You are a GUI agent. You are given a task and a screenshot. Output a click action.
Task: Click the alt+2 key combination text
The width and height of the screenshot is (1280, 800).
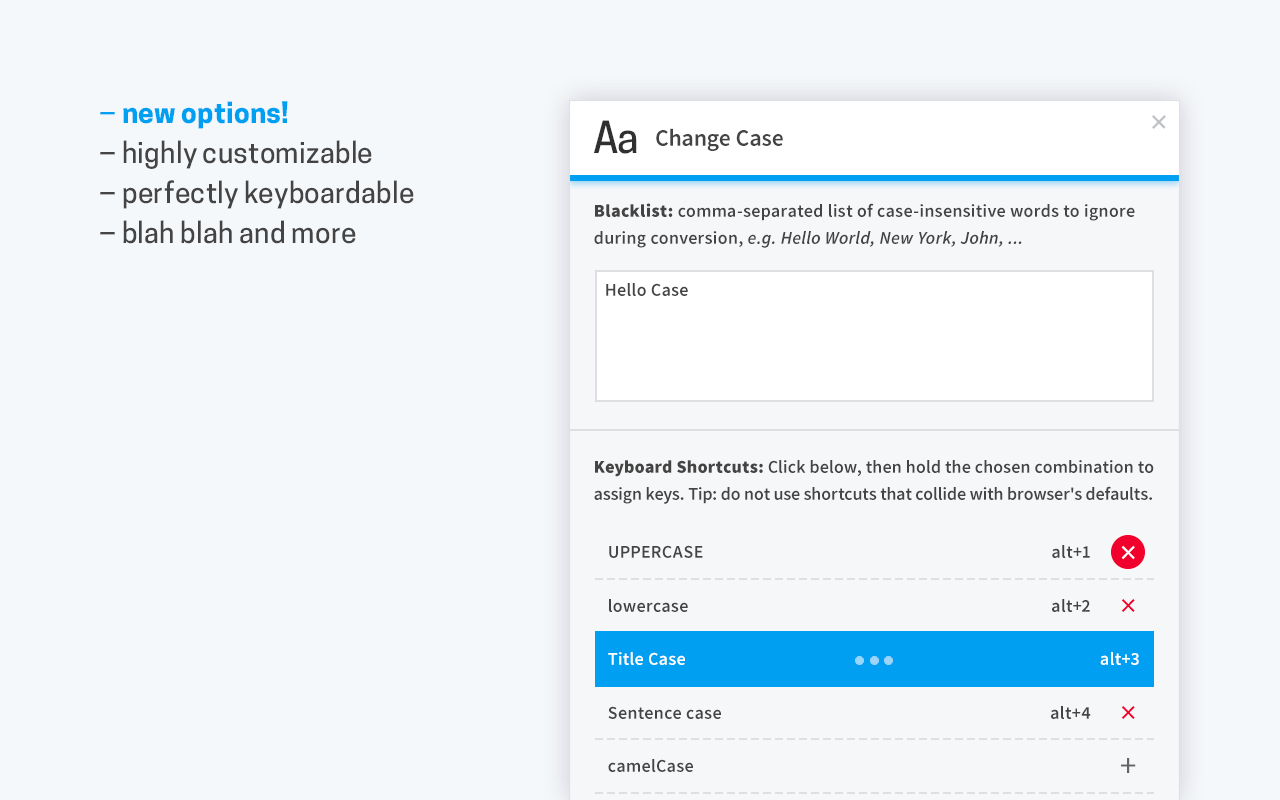(x=1070, y=606)
